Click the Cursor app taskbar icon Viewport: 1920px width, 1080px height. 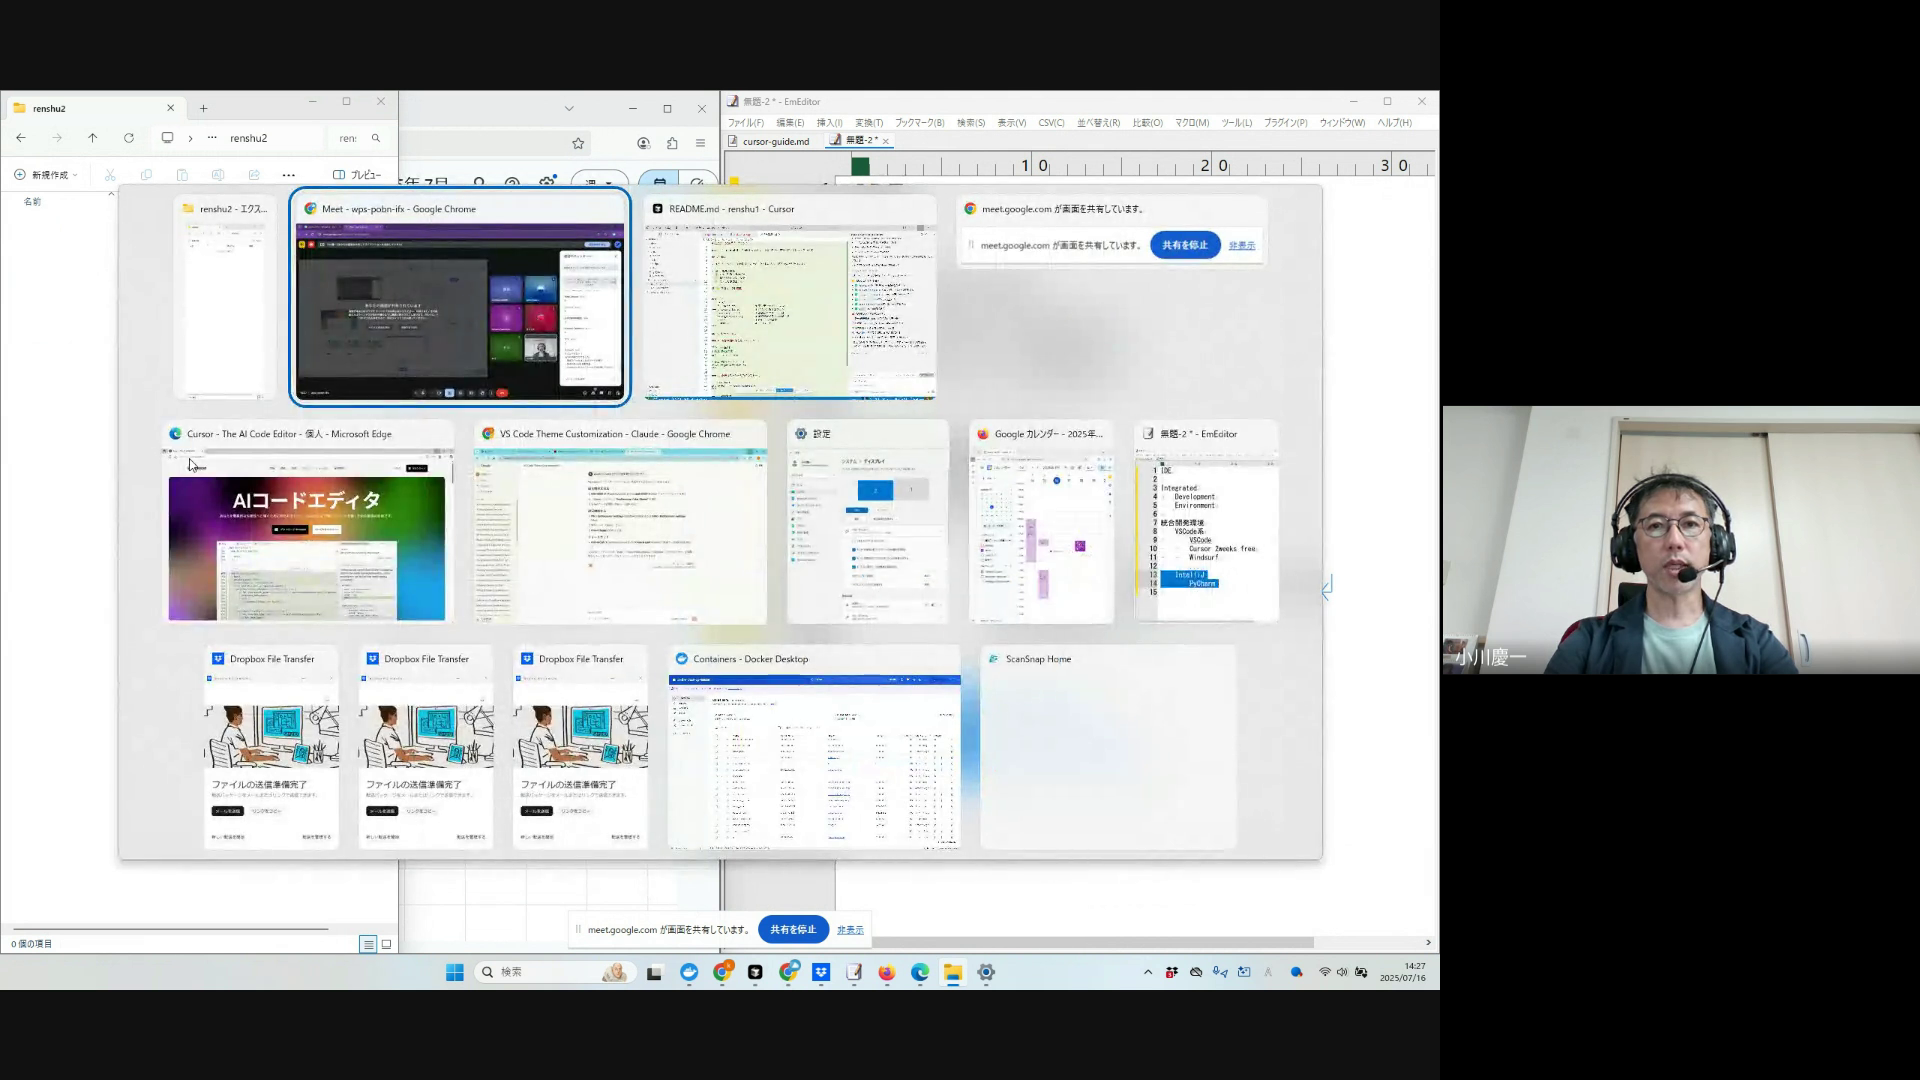pos(755,972)
